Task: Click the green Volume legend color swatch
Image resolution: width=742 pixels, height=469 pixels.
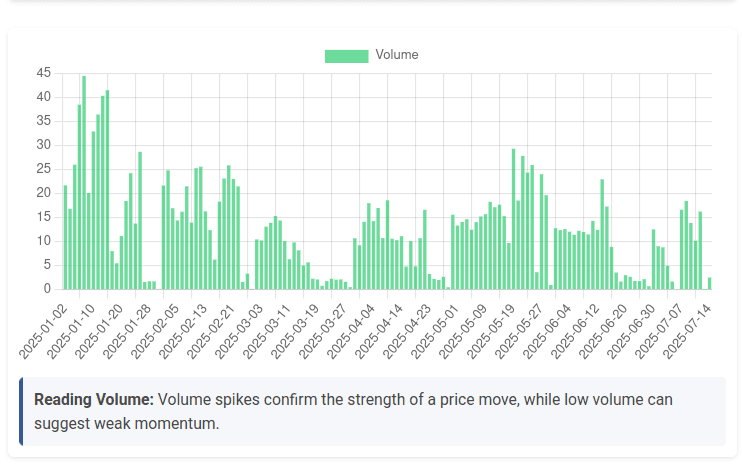Action: 346,56
